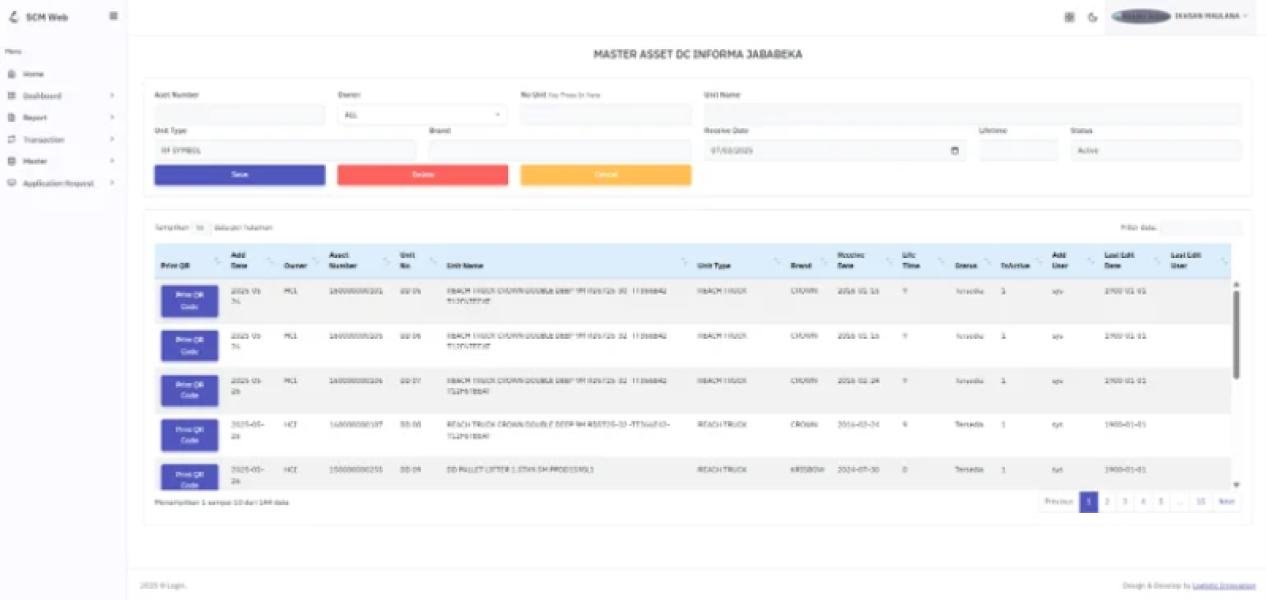
Task: Open the user profile dropdown menu
Action: [x=1180, y=17]
